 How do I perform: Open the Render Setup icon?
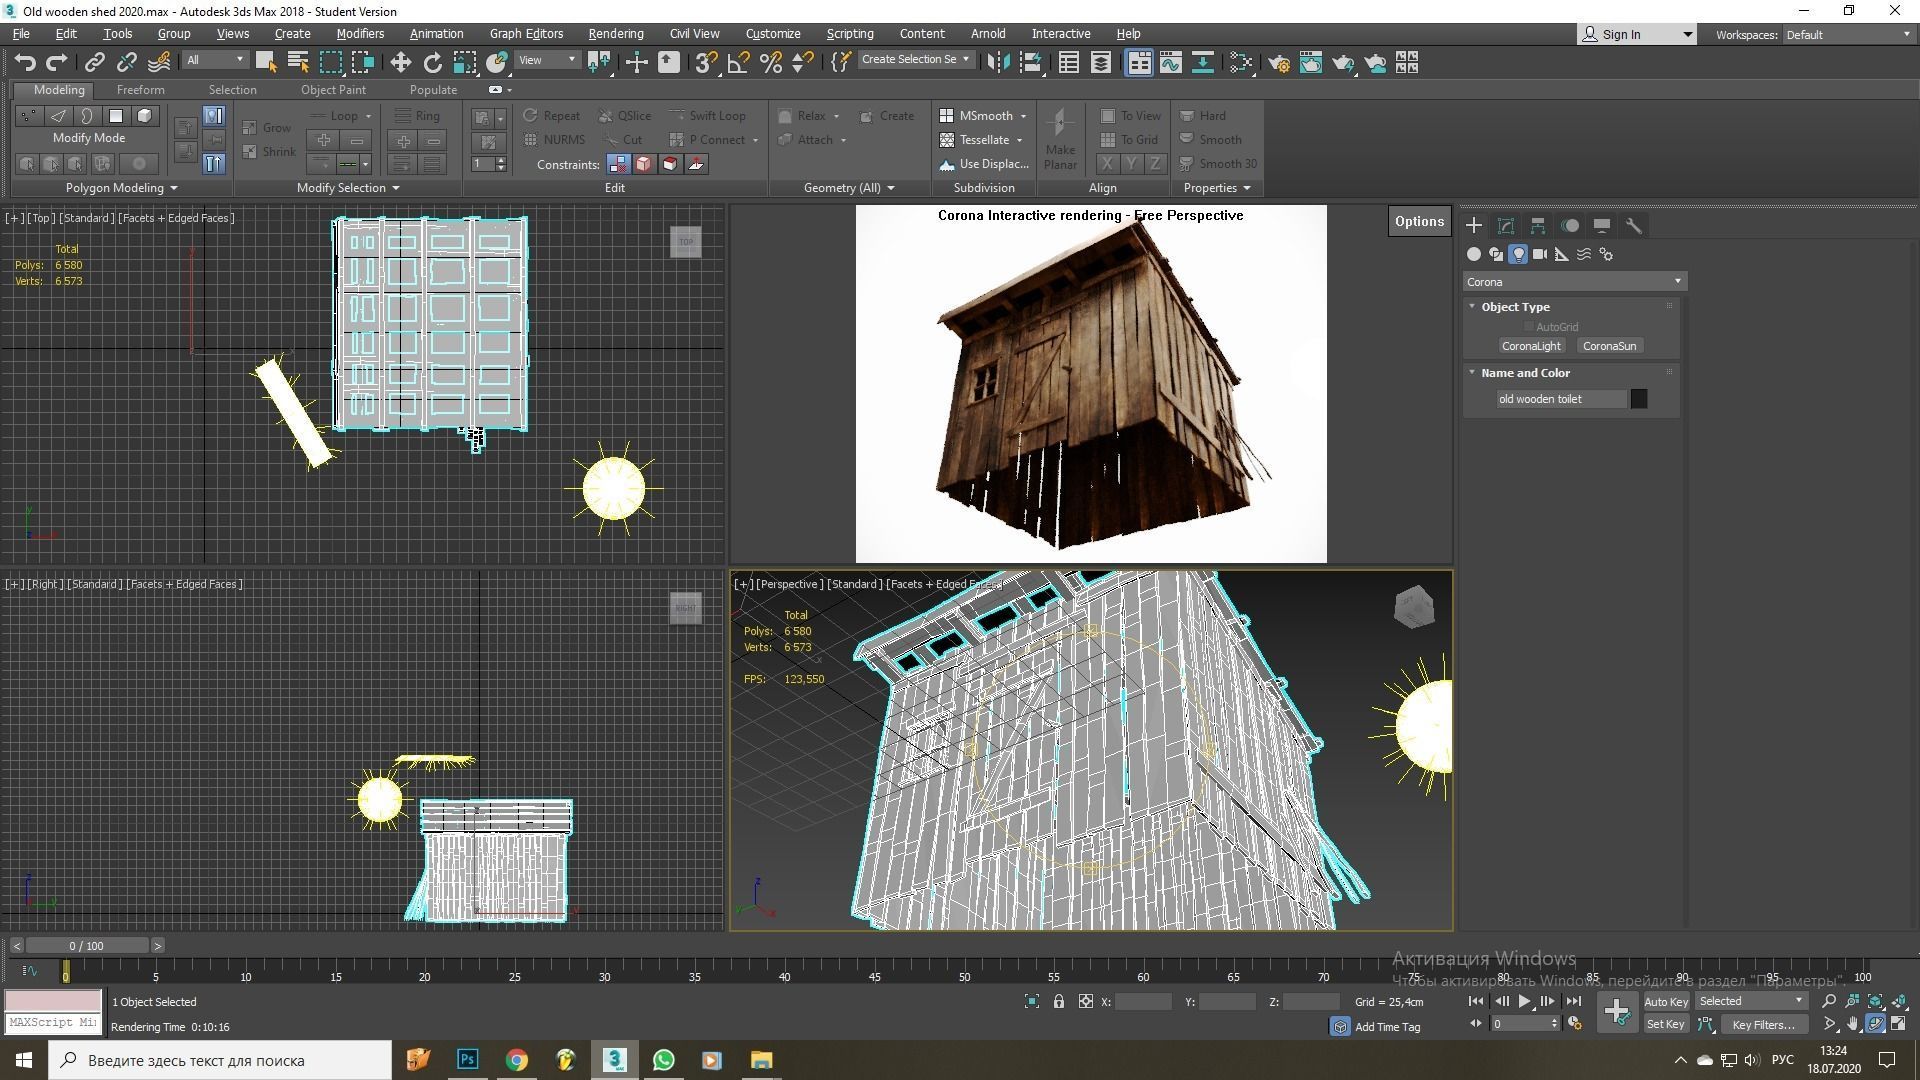(1278, 63)
